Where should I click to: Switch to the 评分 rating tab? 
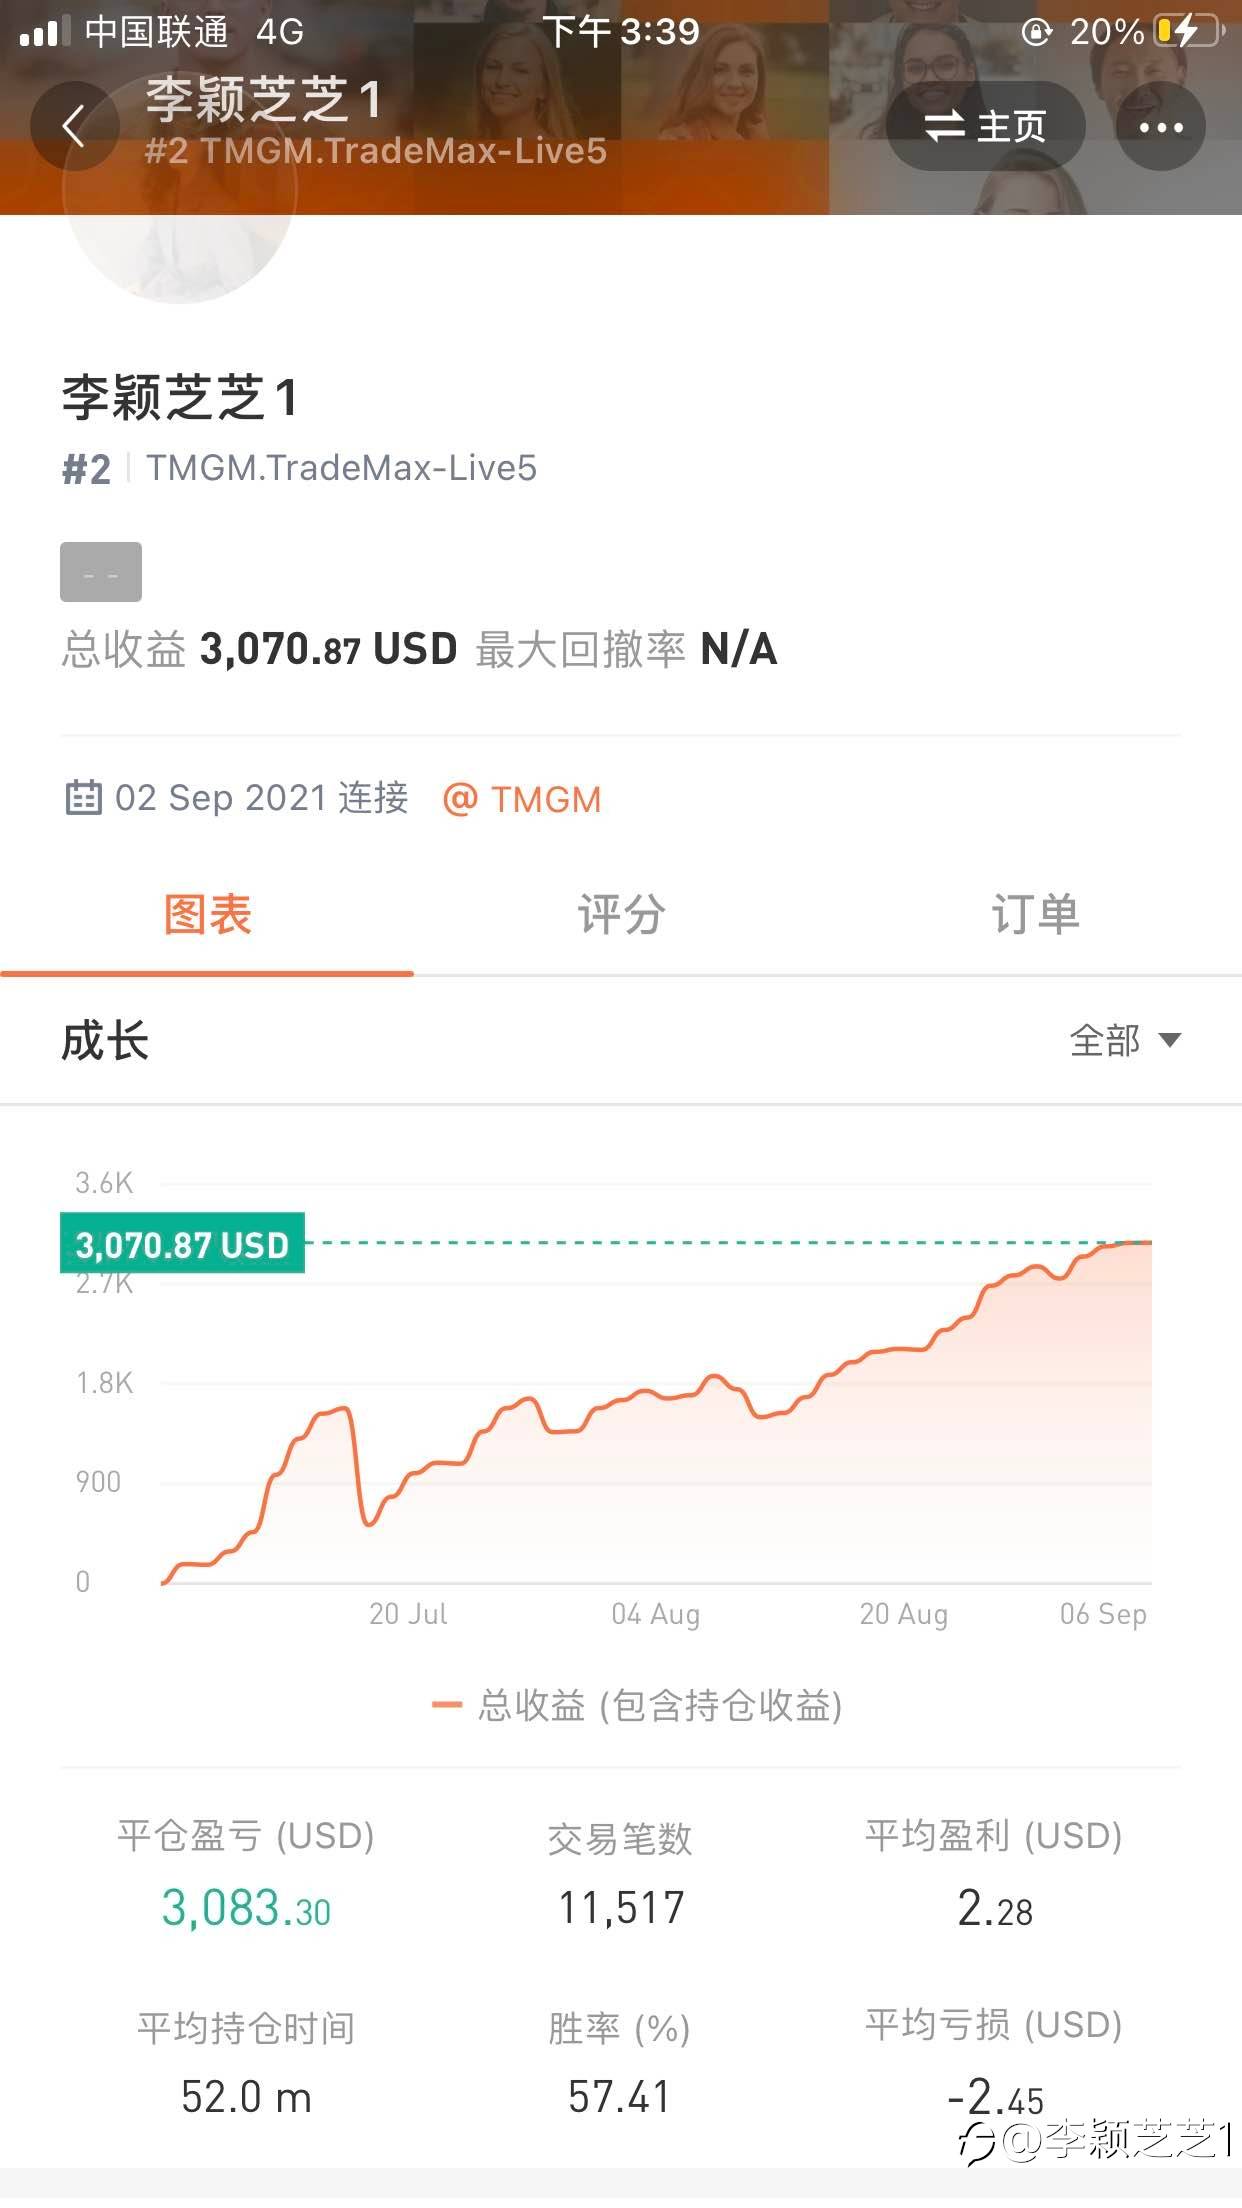[621, 915]
